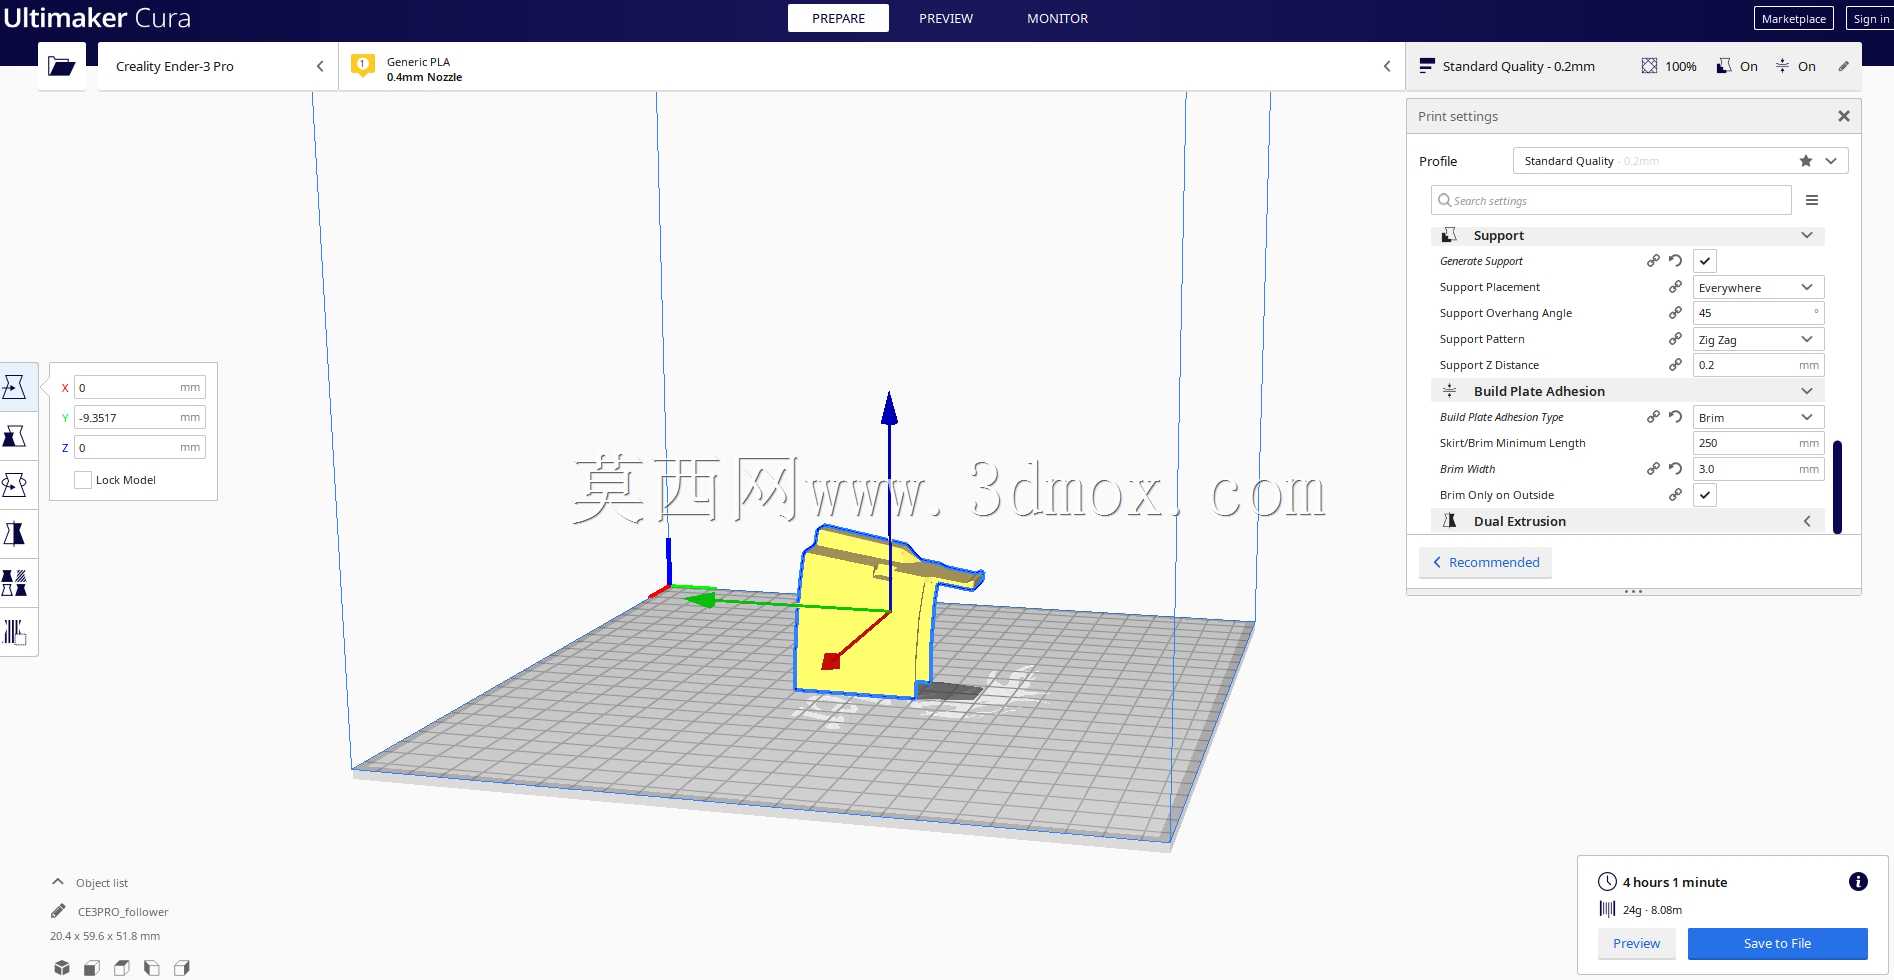Click the Z position input field
Image resolution: width=1894 pixels, height=980 pixels.
pos(140,447)
